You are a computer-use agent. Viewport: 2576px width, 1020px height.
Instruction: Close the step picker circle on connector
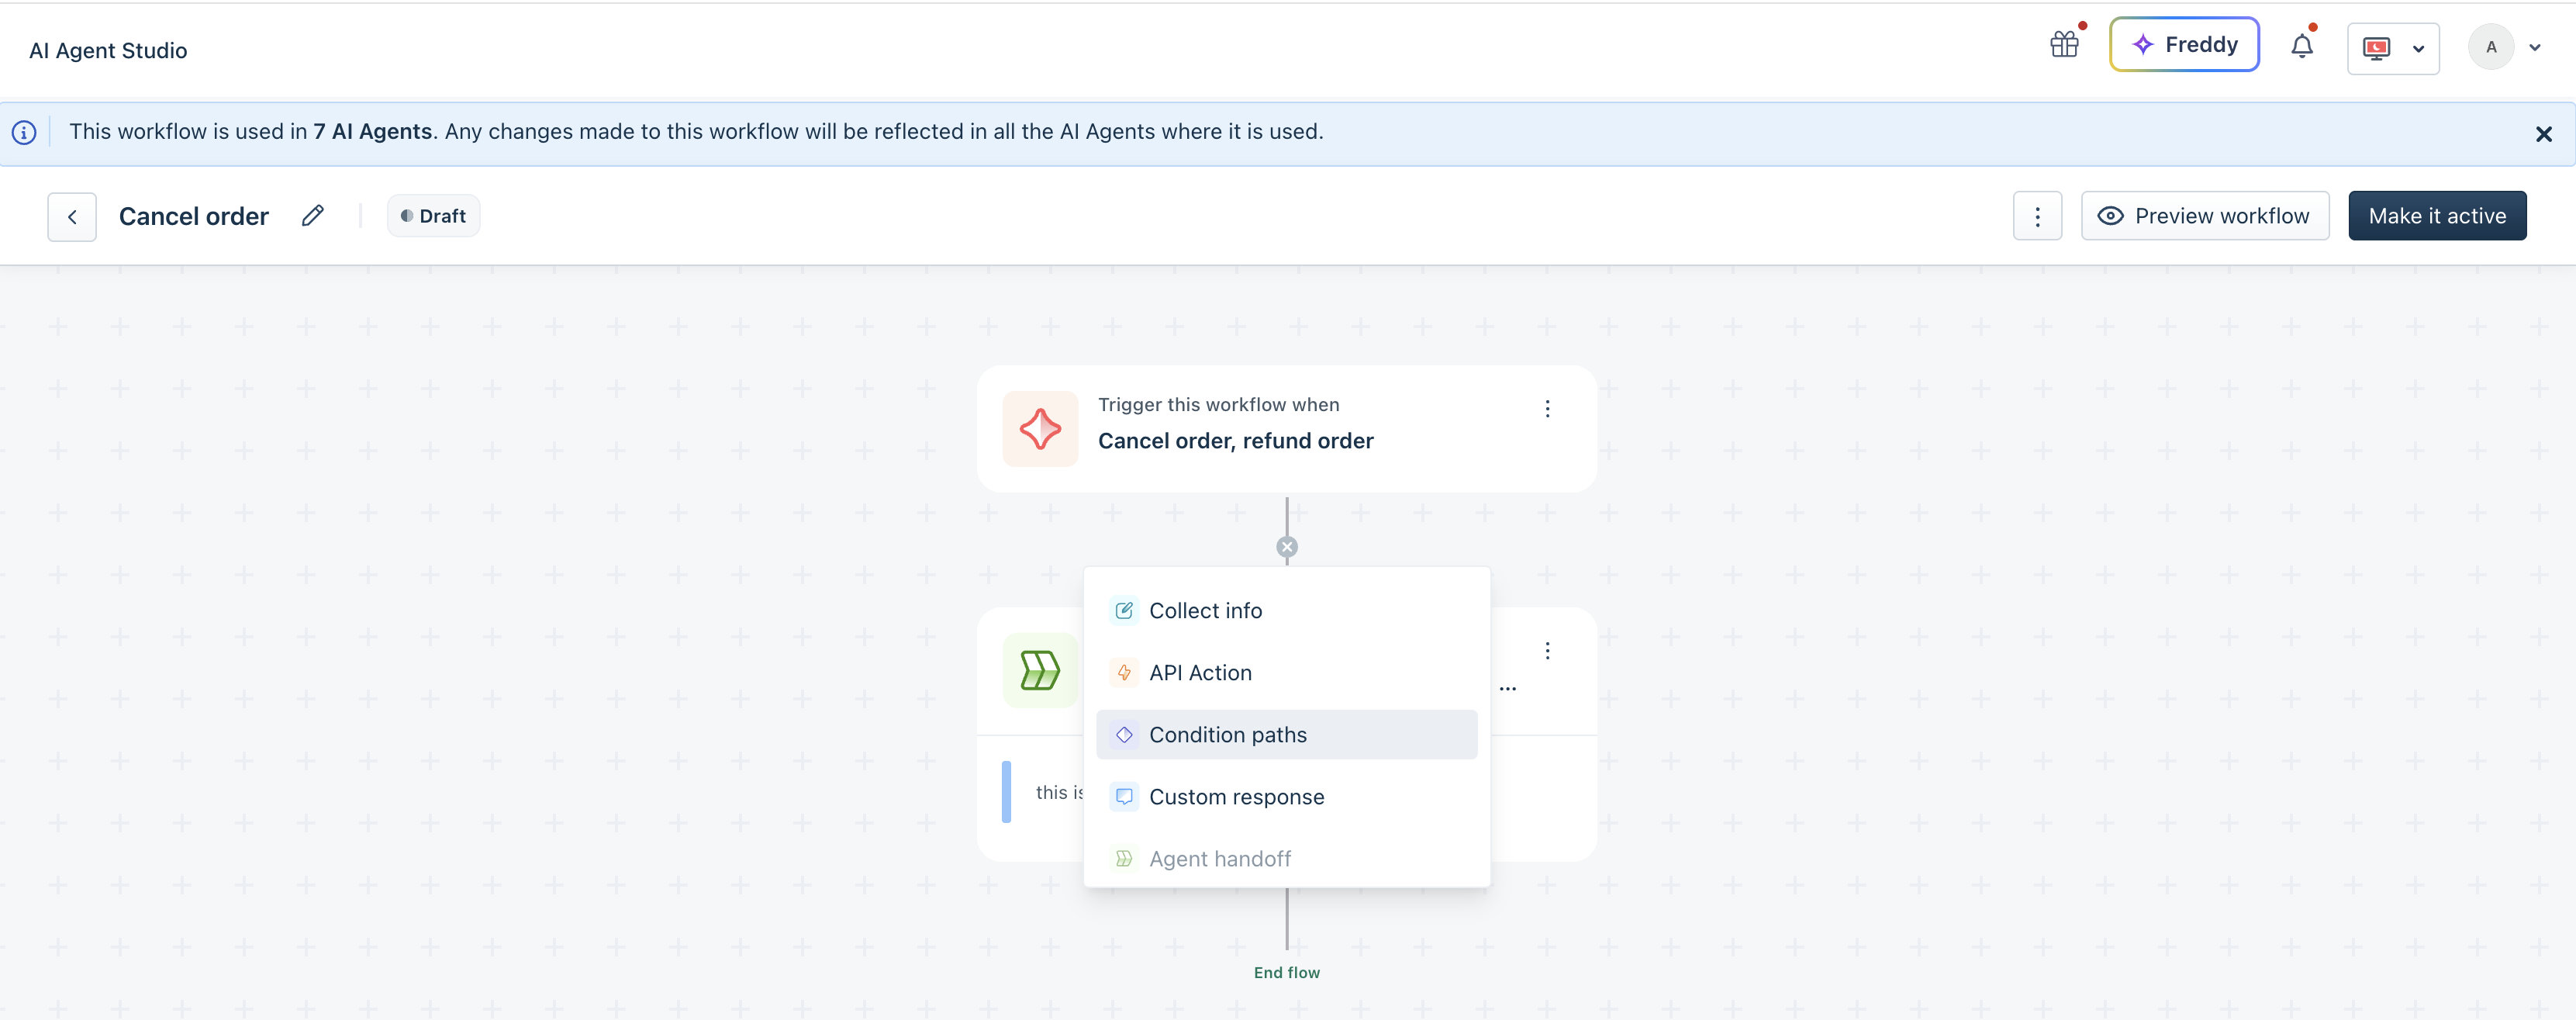pyautogui.click(x=1287, y=547)
